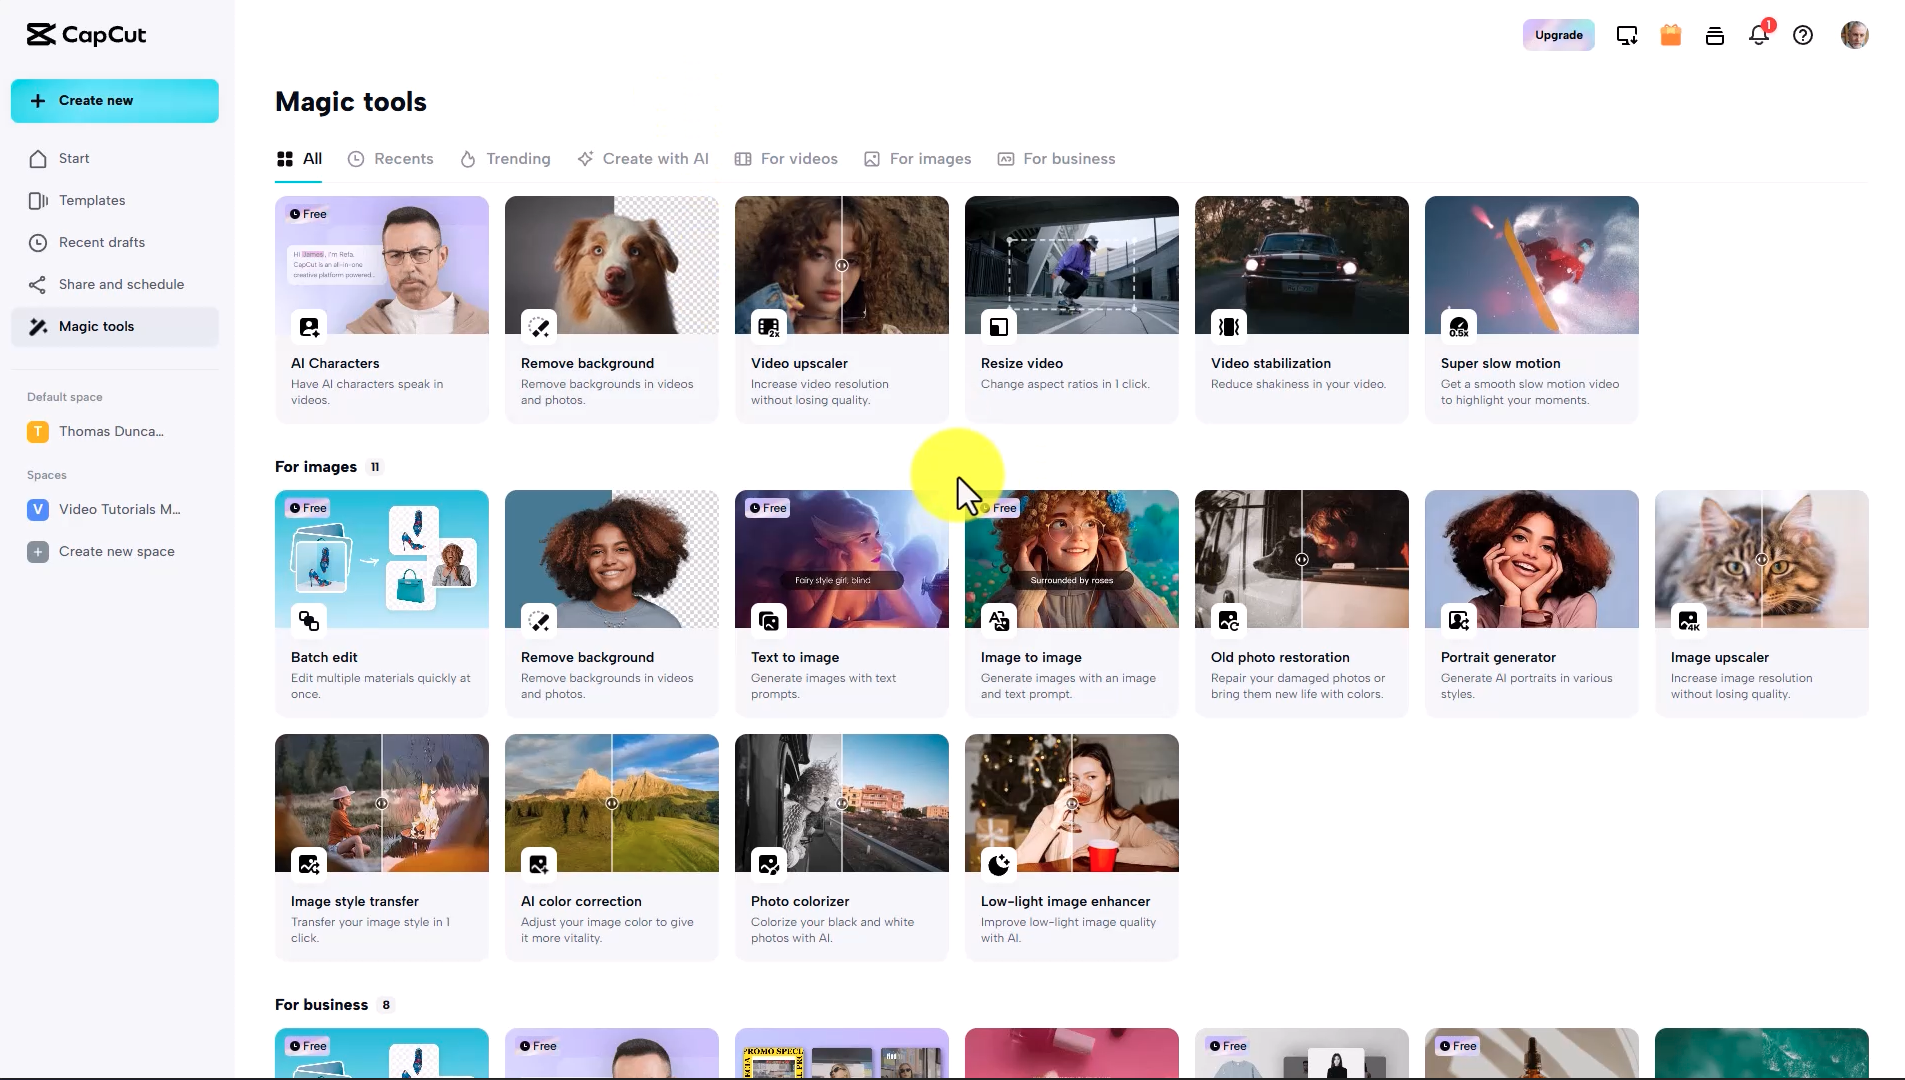The width and height of the screenshot is (1905, 1080).
Task: Switch to the Recents tab
Action: coord(391,159)
